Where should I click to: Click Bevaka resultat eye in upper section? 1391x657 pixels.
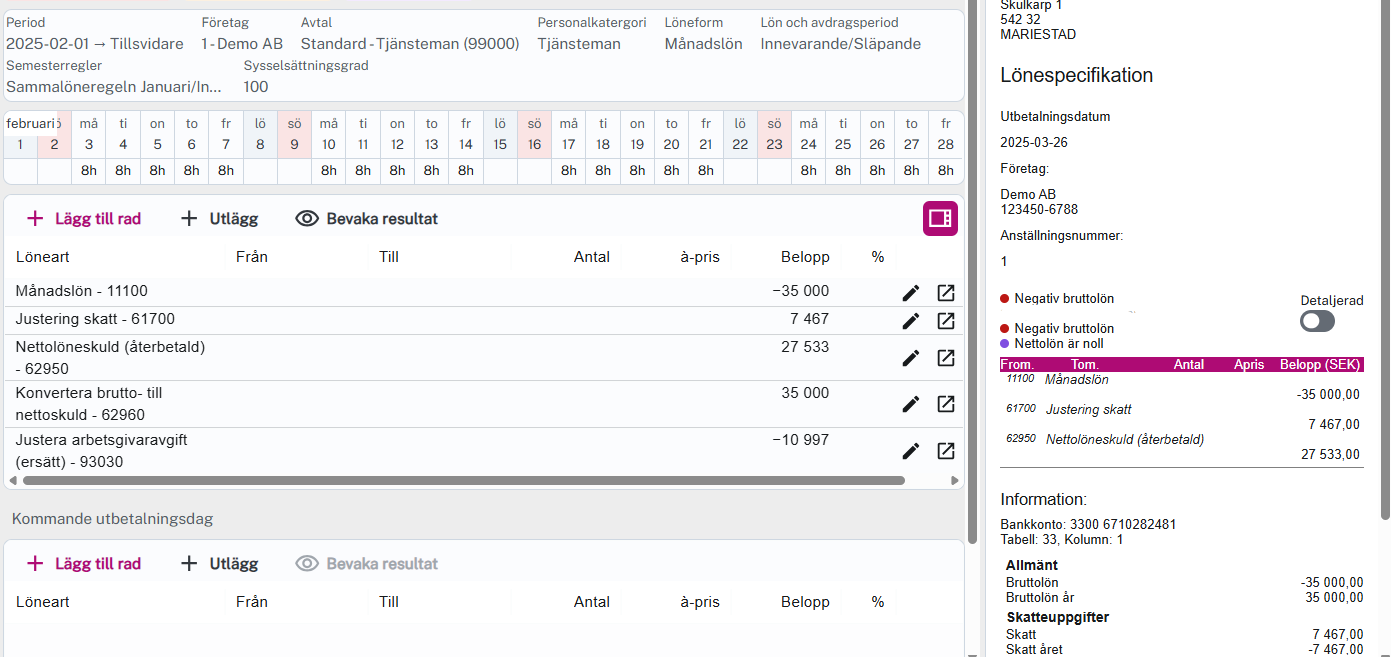pos(367,219)
